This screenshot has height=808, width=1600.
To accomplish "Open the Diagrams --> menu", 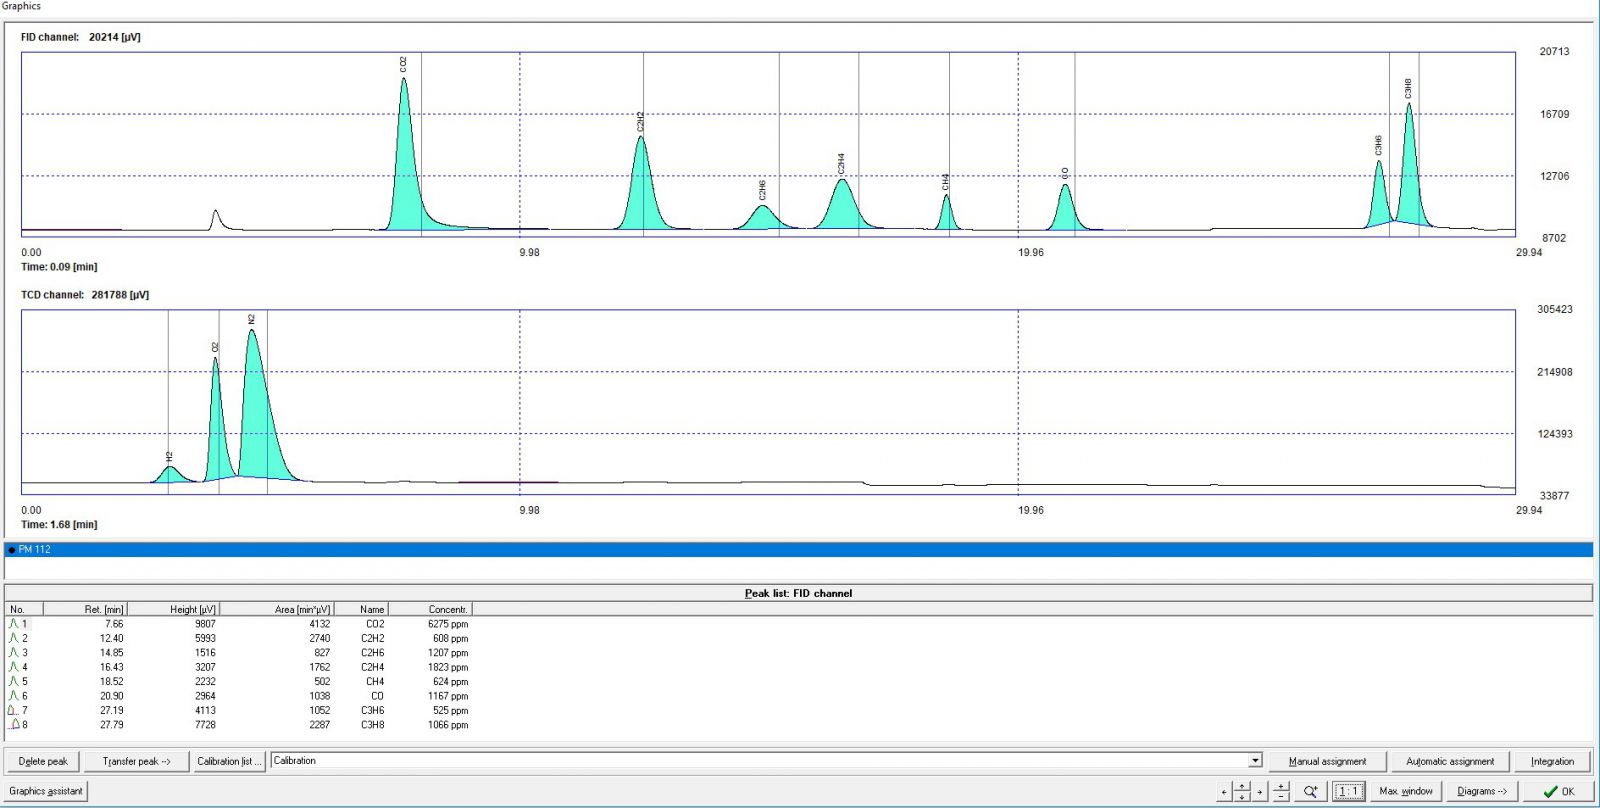I will [1481, 791].
